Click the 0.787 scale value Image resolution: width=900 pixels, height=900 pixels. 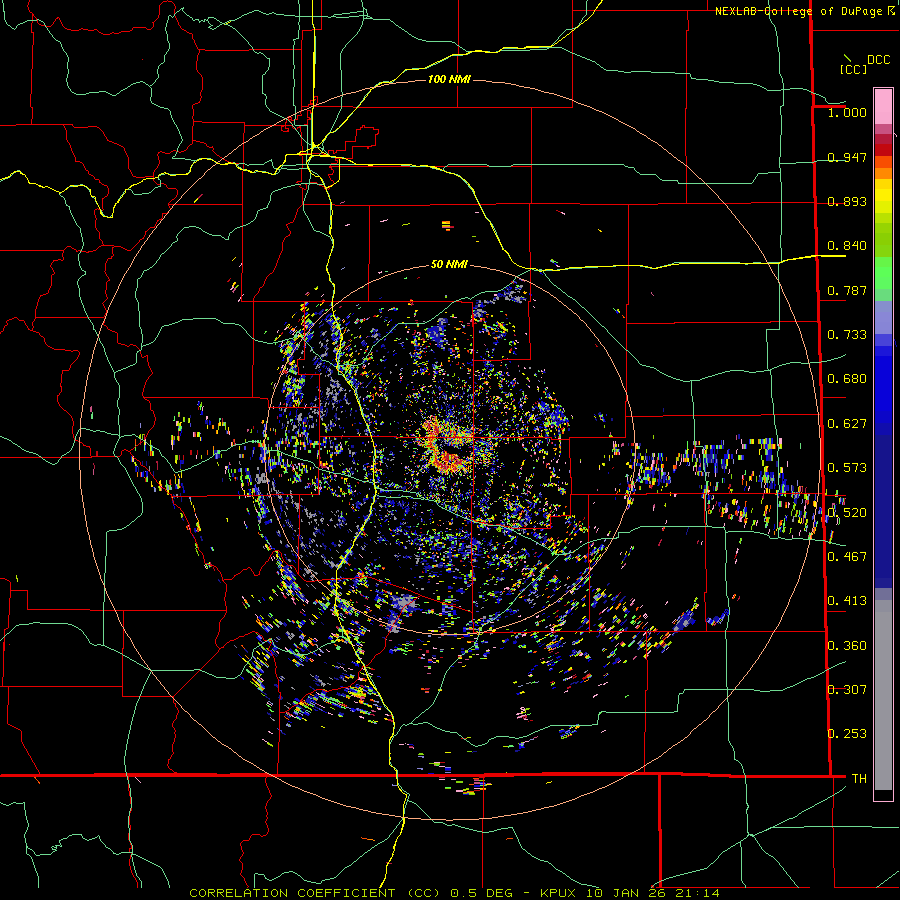click(847, 290)
